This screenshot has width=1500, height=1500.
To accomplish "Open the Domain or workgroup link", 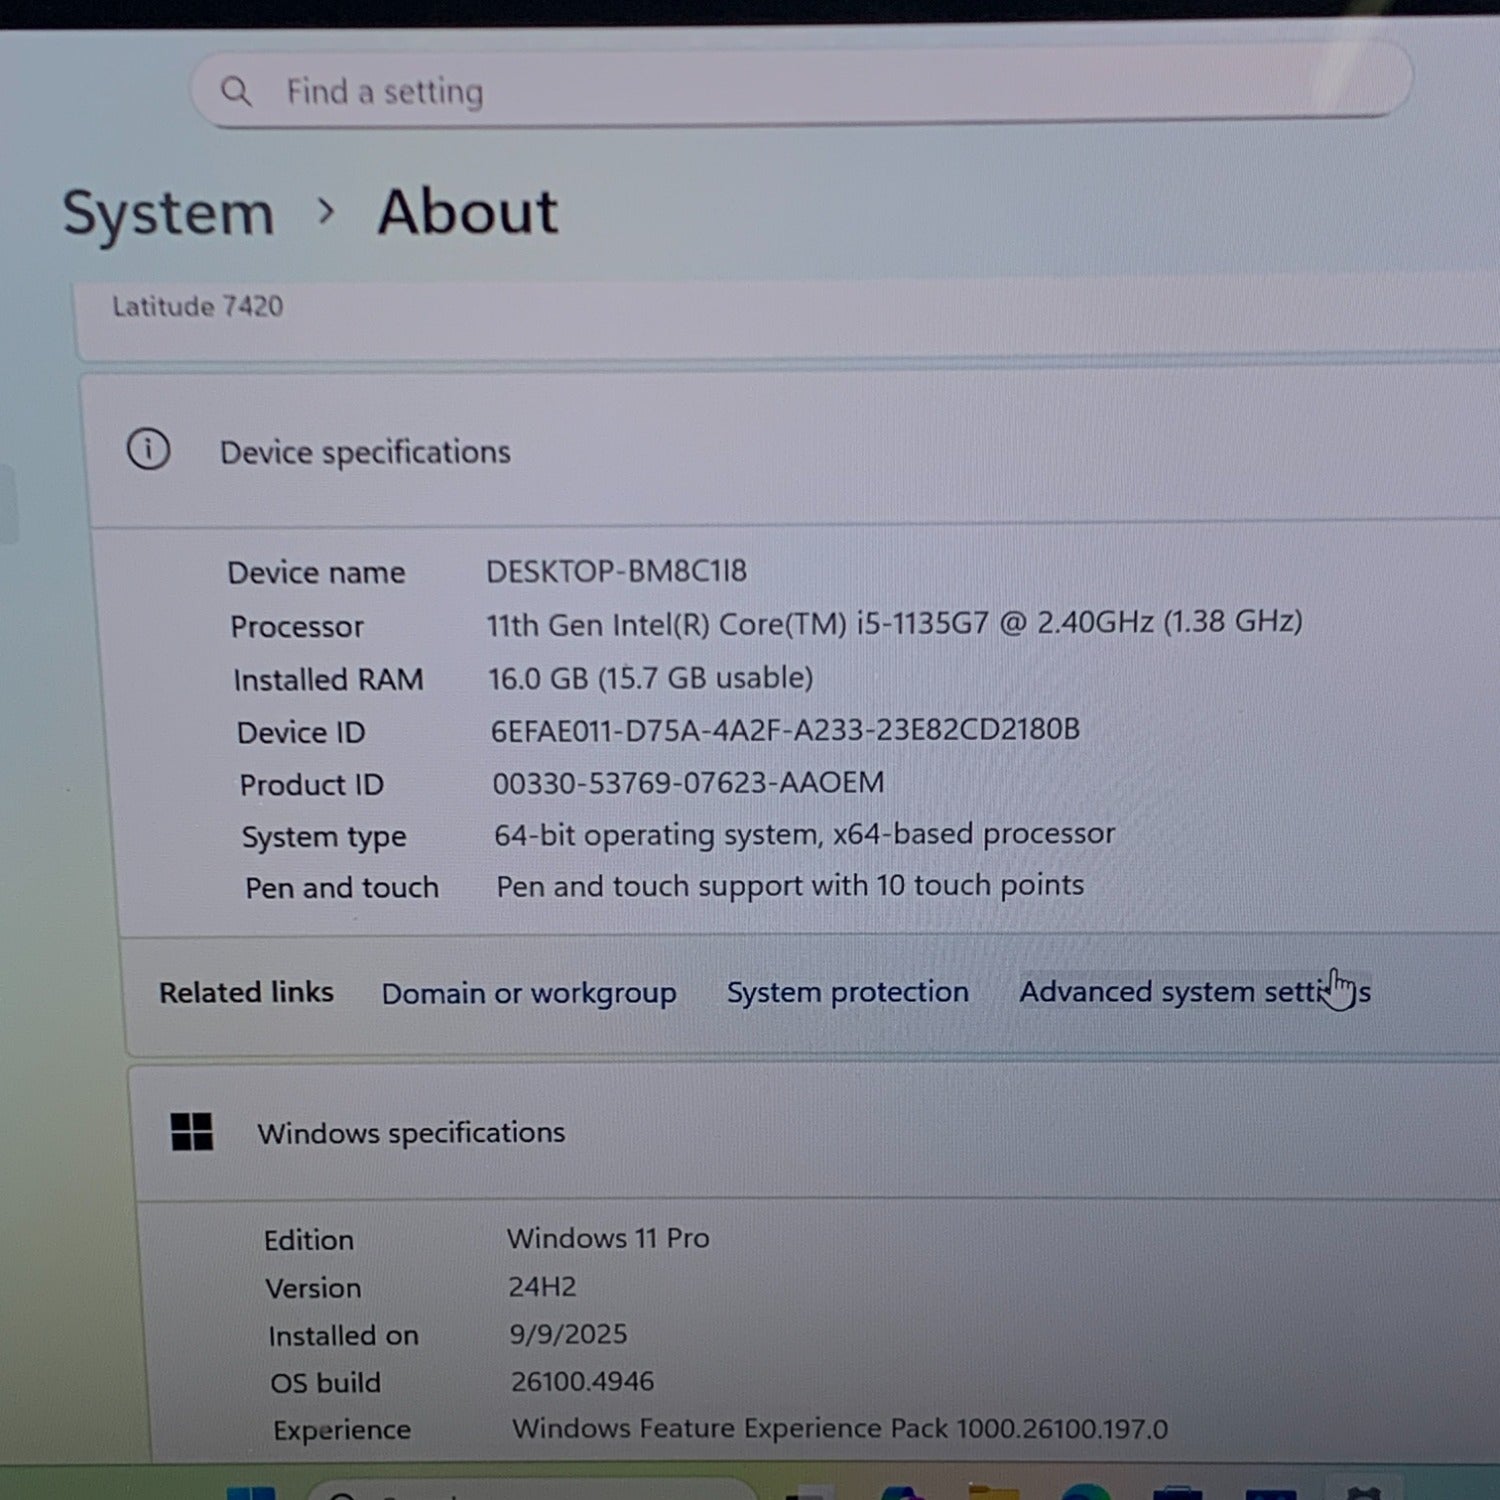I will [x=529, y=993].
